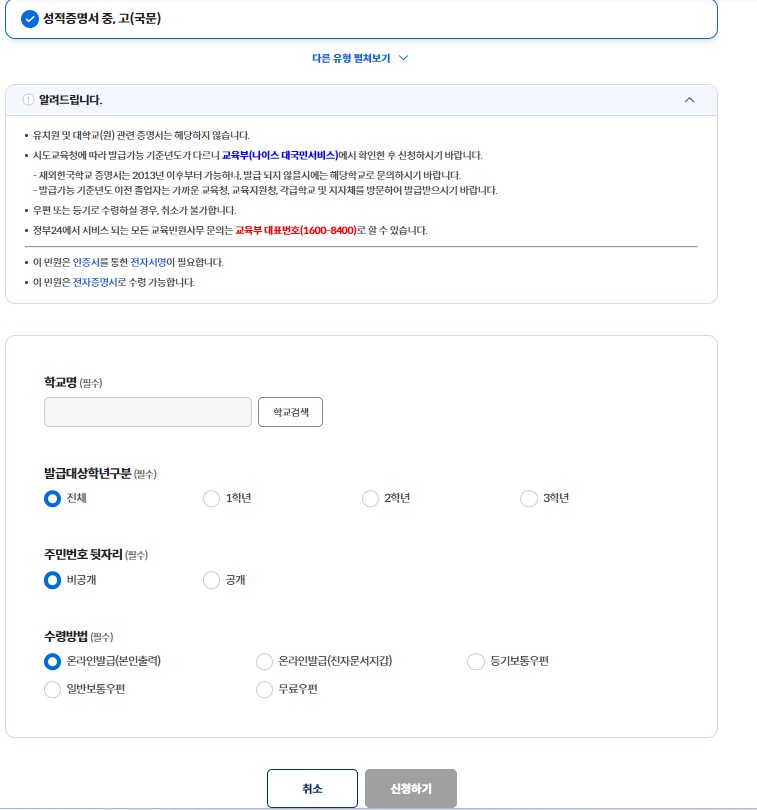Select the 전체 grade radio button
This screenshot has height=810, width=757.
(52, 499)
